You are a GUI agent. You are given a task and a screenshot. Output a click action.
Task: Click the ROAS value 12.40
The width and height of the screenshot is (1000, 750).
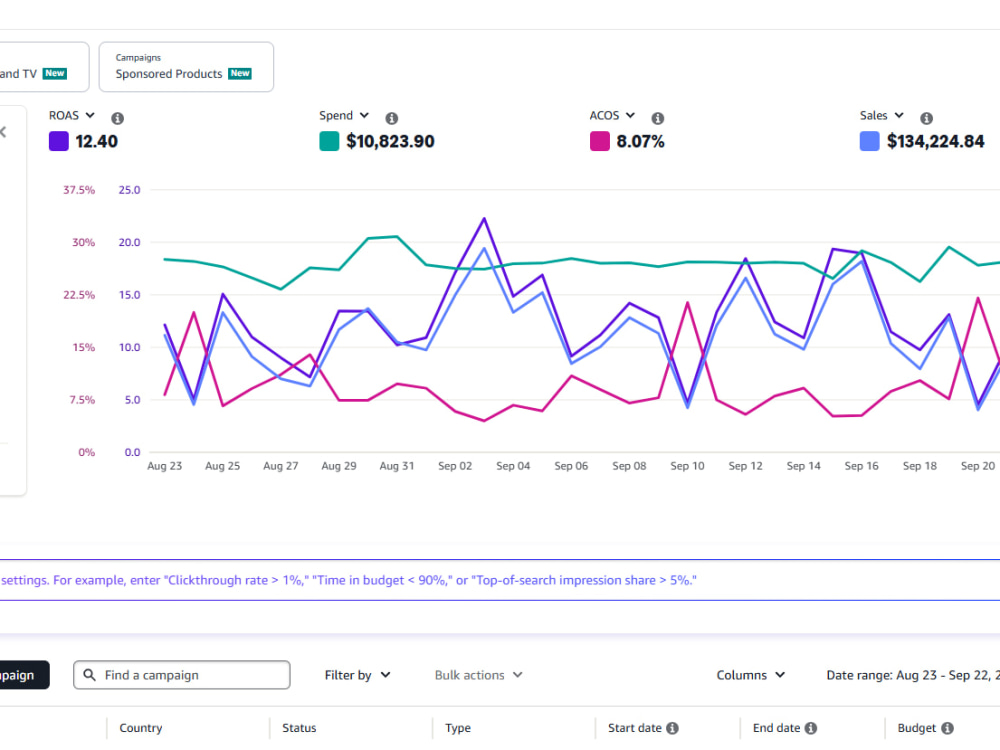click(x=96, y=142)
